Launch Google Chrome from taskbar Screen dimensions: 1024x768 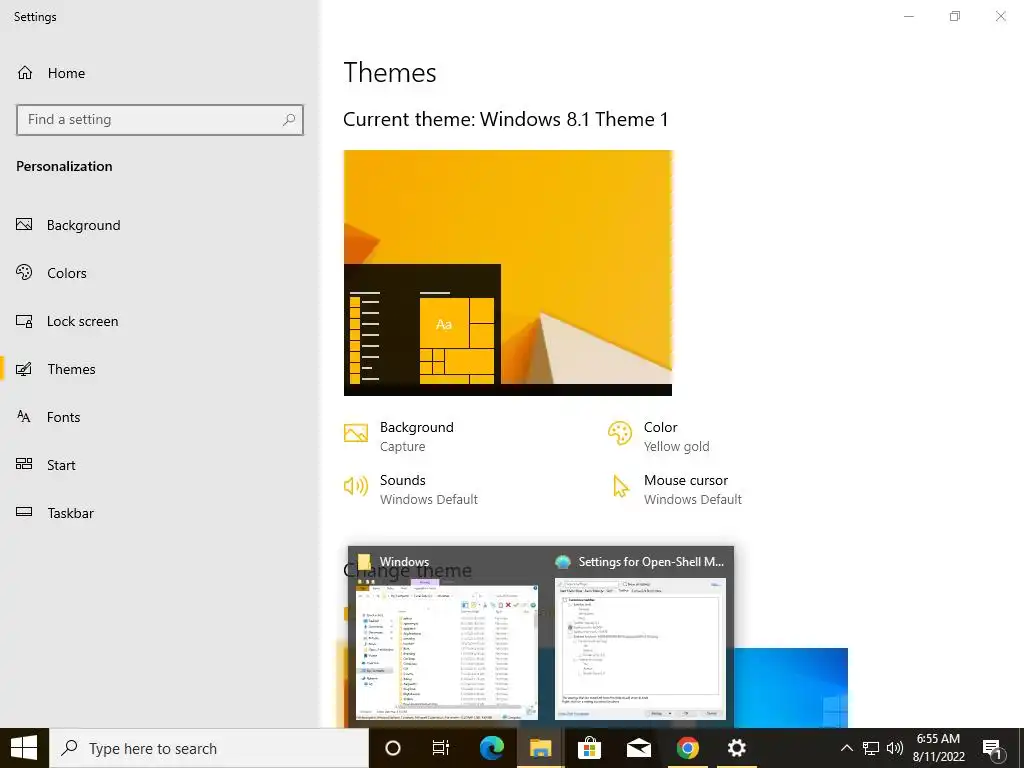pyautogui.click(x=687, y=748)
